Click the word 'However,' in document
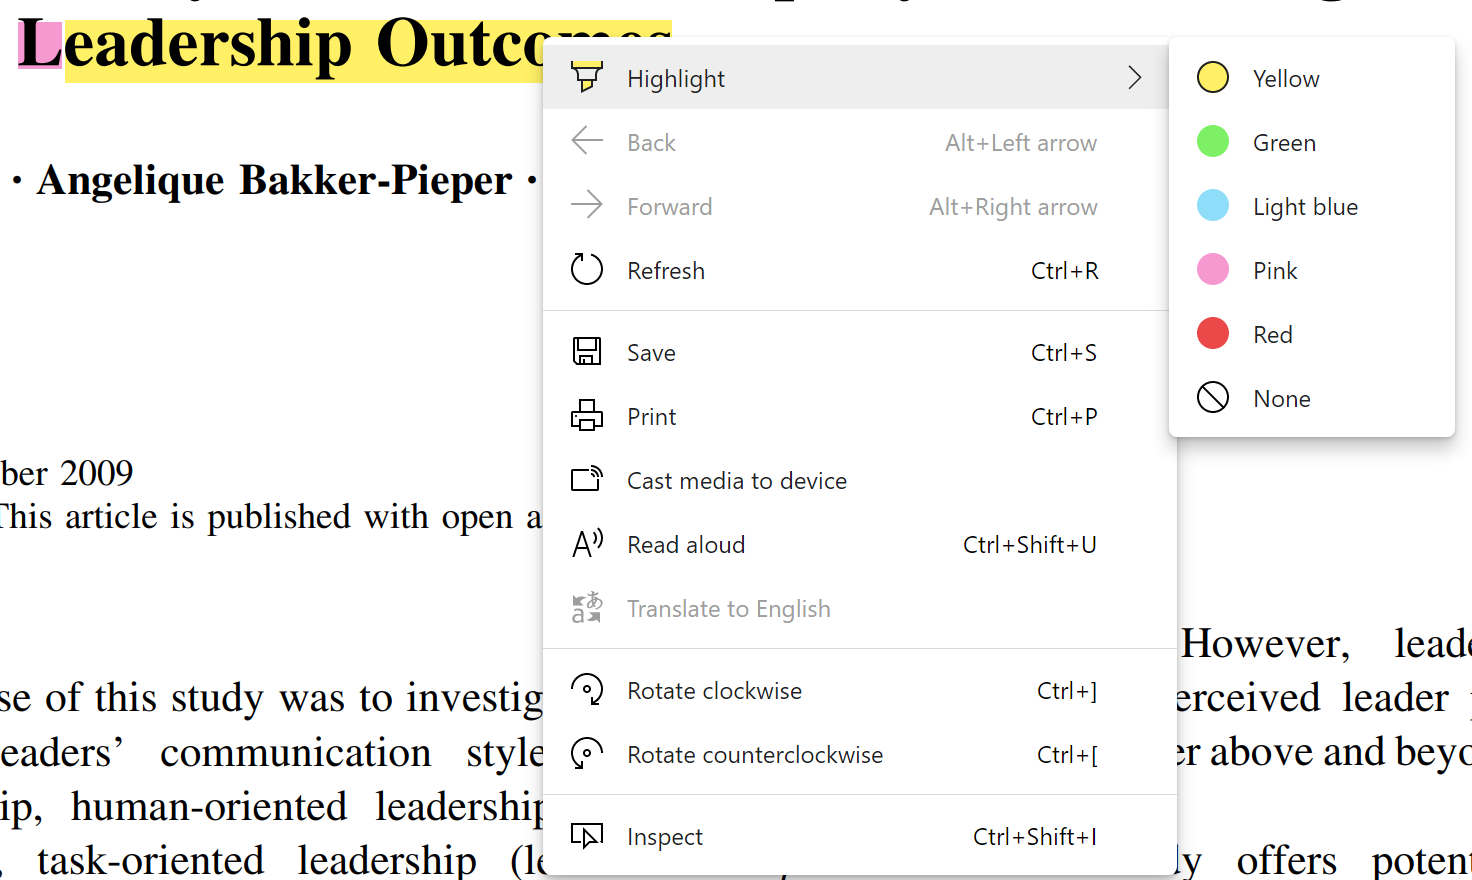 (x=1265, y=644)
